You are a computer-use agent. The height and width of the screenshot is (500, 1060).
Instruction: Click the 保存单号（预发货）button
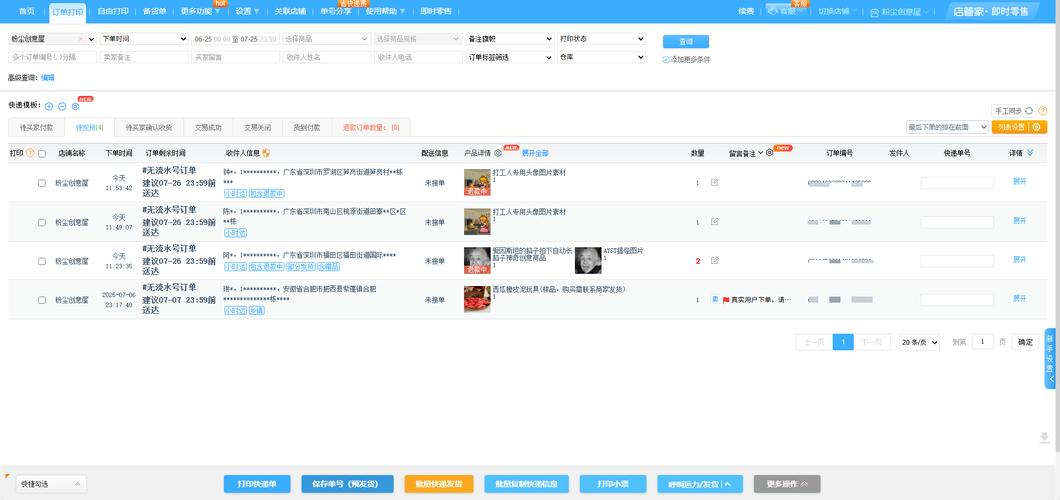[347, 484]
